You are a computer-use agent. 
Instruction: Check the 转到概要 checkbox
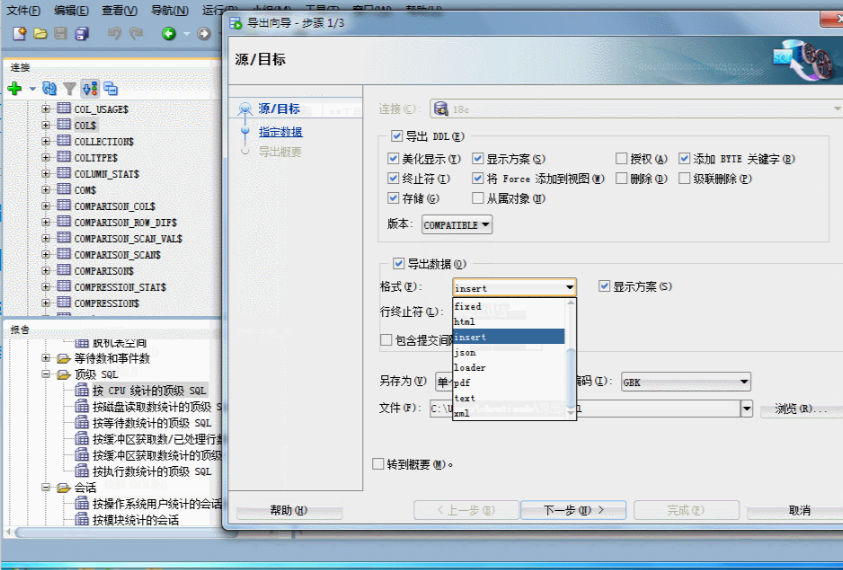(x=378, y=464)
